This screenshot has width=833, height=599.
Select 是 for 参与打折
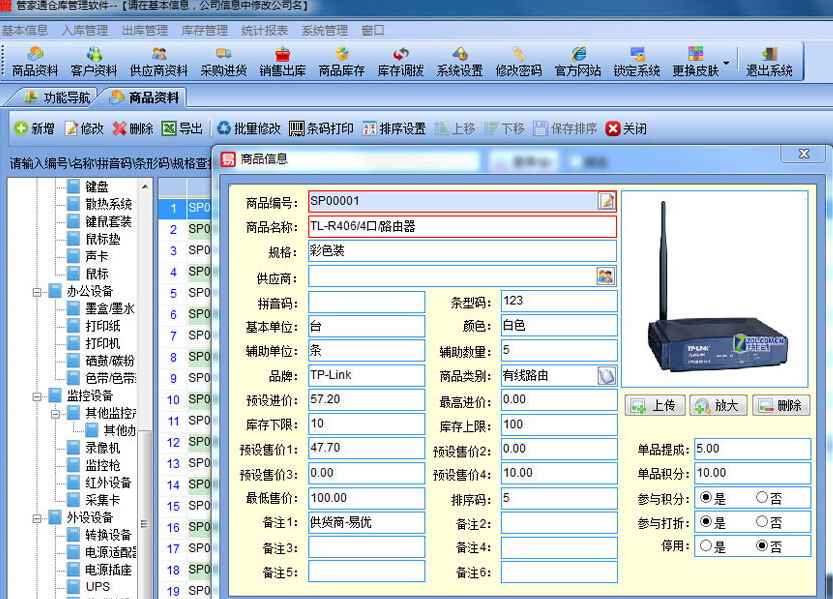coord(706,521)
